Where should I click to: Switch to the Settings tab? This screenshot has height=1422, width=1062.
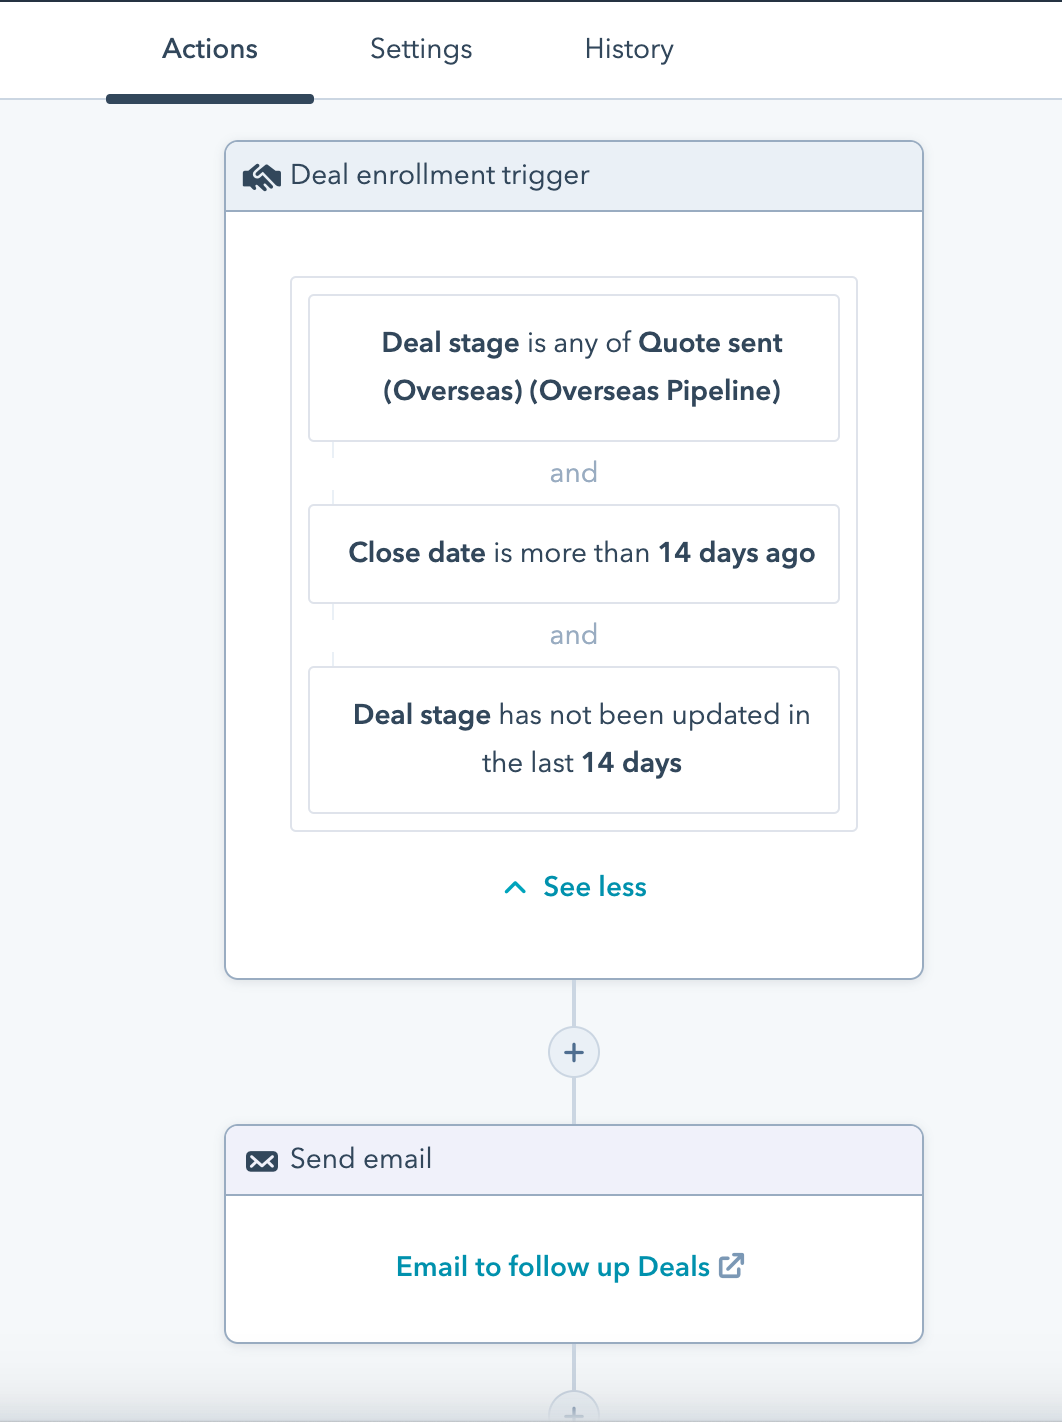click(421, 49)
